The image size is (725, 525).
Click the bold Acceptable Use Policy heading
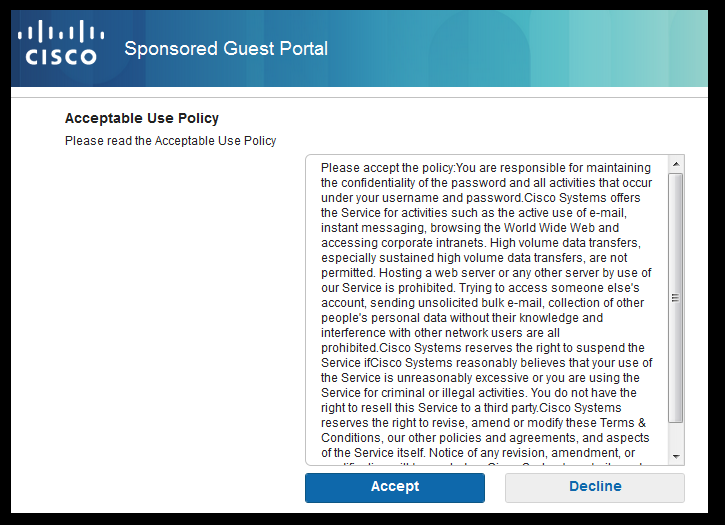coord(141,118)
